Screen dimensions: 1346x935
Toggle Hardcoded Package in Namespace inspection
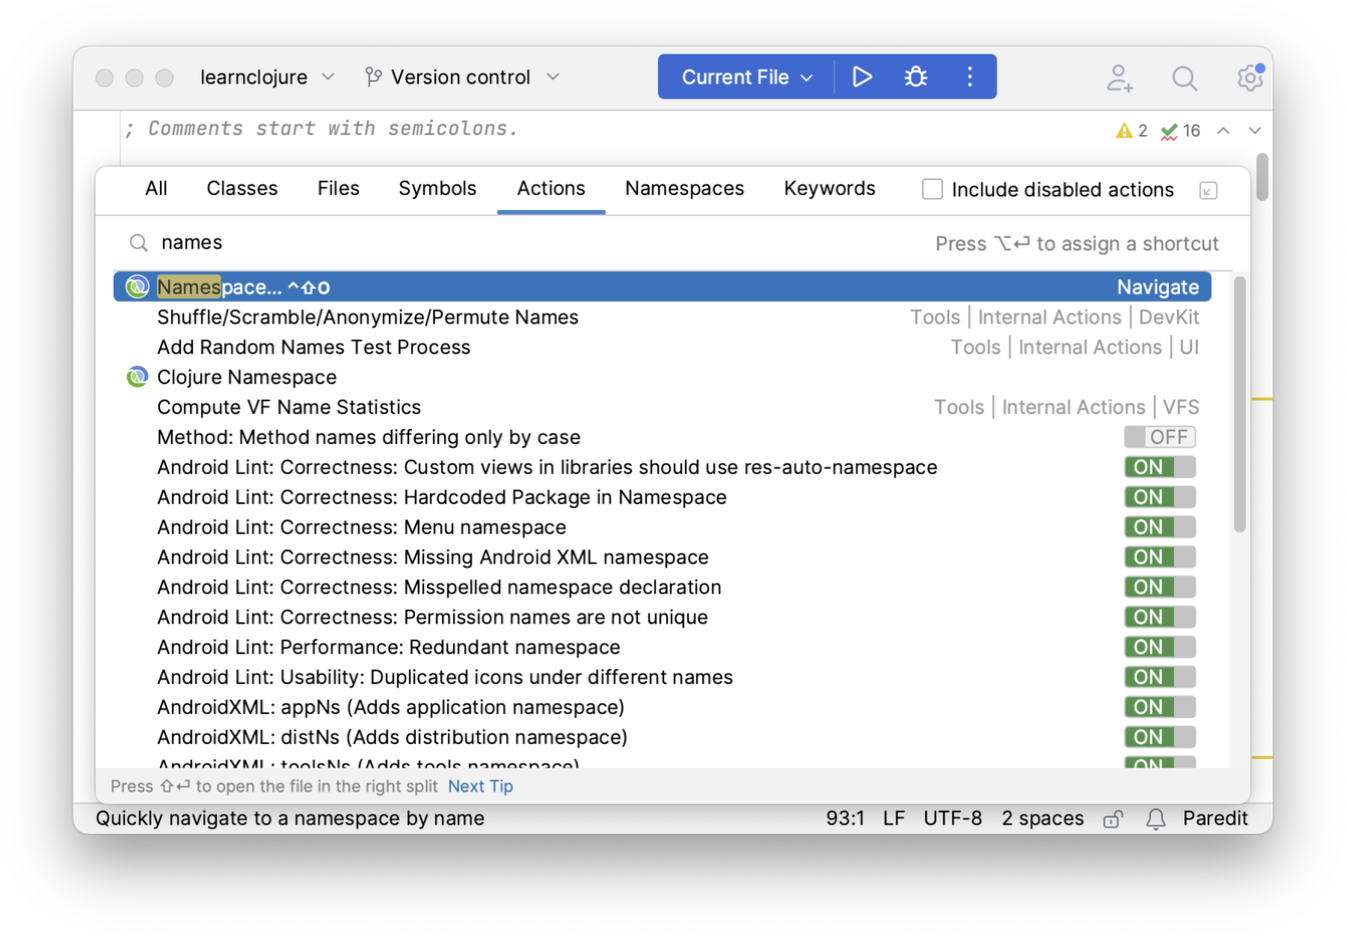point(1160,497)
